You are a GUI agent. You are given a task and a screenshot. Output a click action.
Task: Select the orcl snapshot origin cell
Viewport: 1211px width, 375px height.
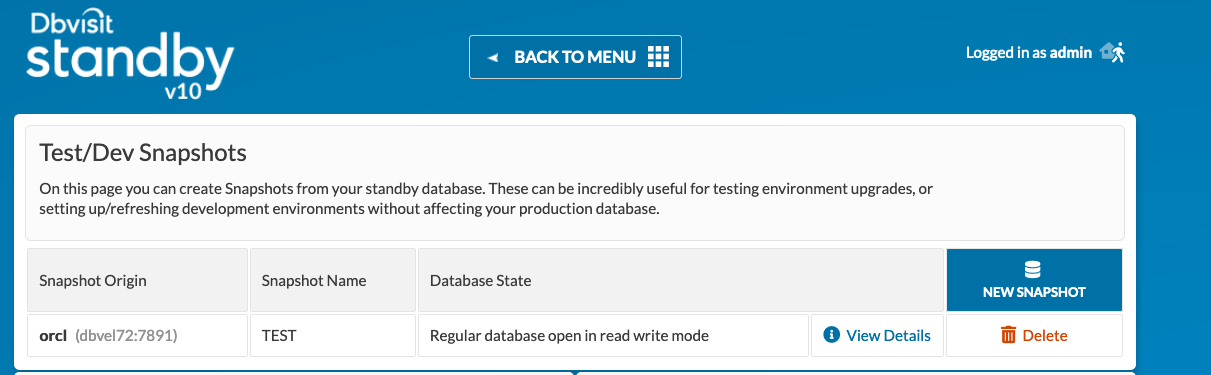[137, 335]
